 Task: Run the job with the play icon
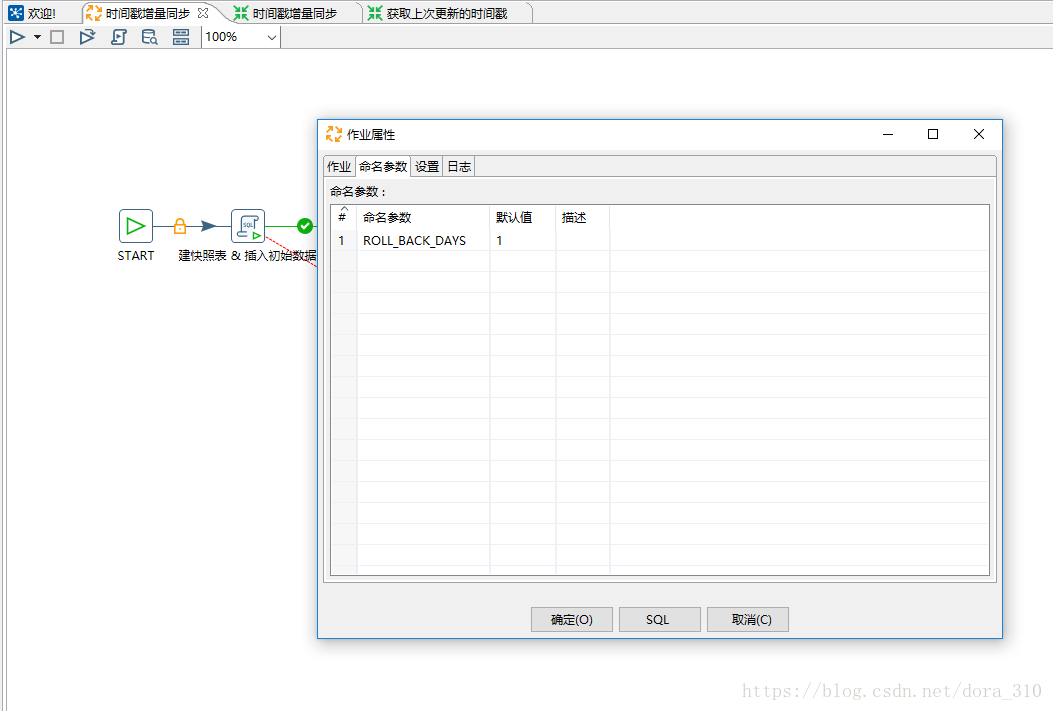(17, 37)
